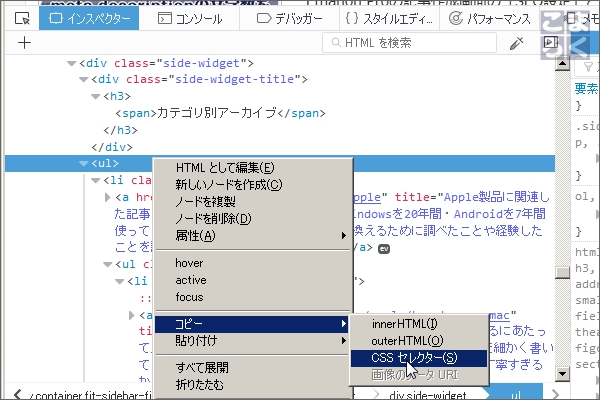Collapse the div class="side-widget" node

pyautogui.click(x=72, y=63)
